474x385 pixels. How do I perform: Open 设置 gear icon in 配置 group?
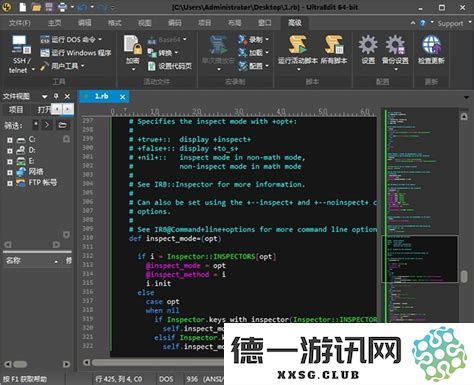pos(368,45)
